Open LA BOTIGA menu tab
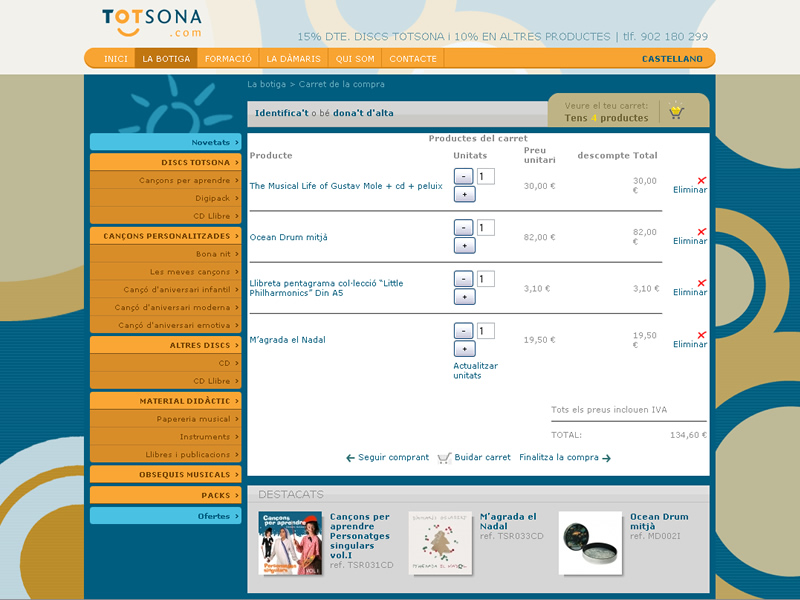Screen dimensions: 800x600 tap(166, 59)
